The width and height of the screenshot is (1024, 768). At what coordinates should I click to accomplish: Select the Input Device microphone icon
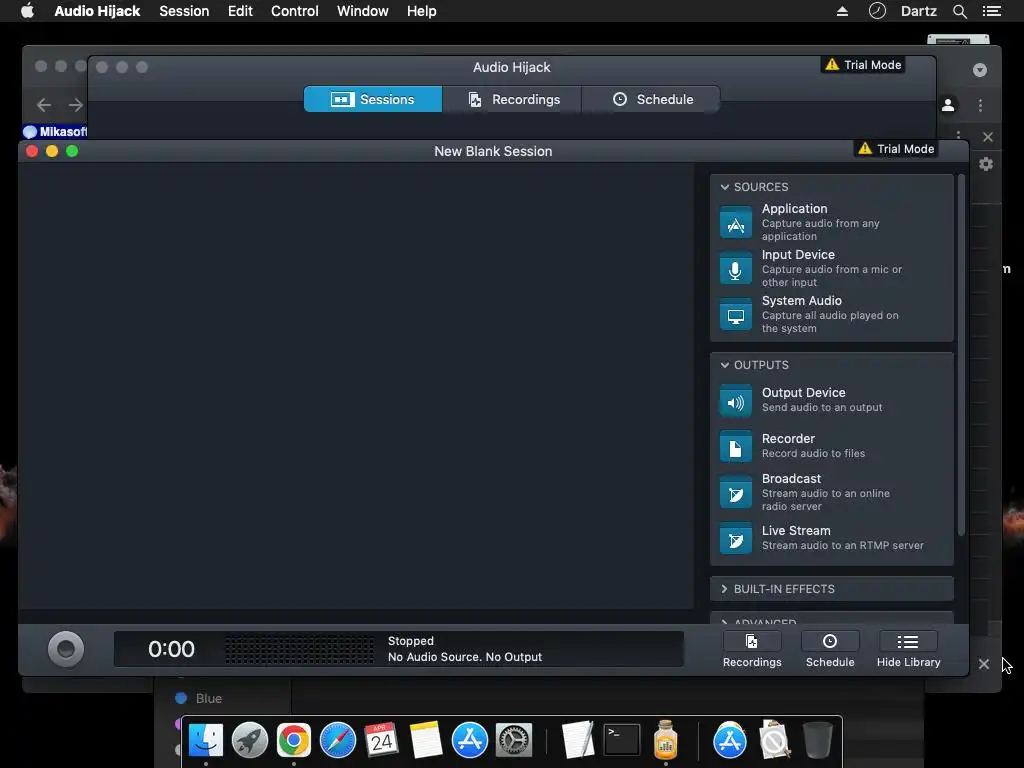click(735, 269)
